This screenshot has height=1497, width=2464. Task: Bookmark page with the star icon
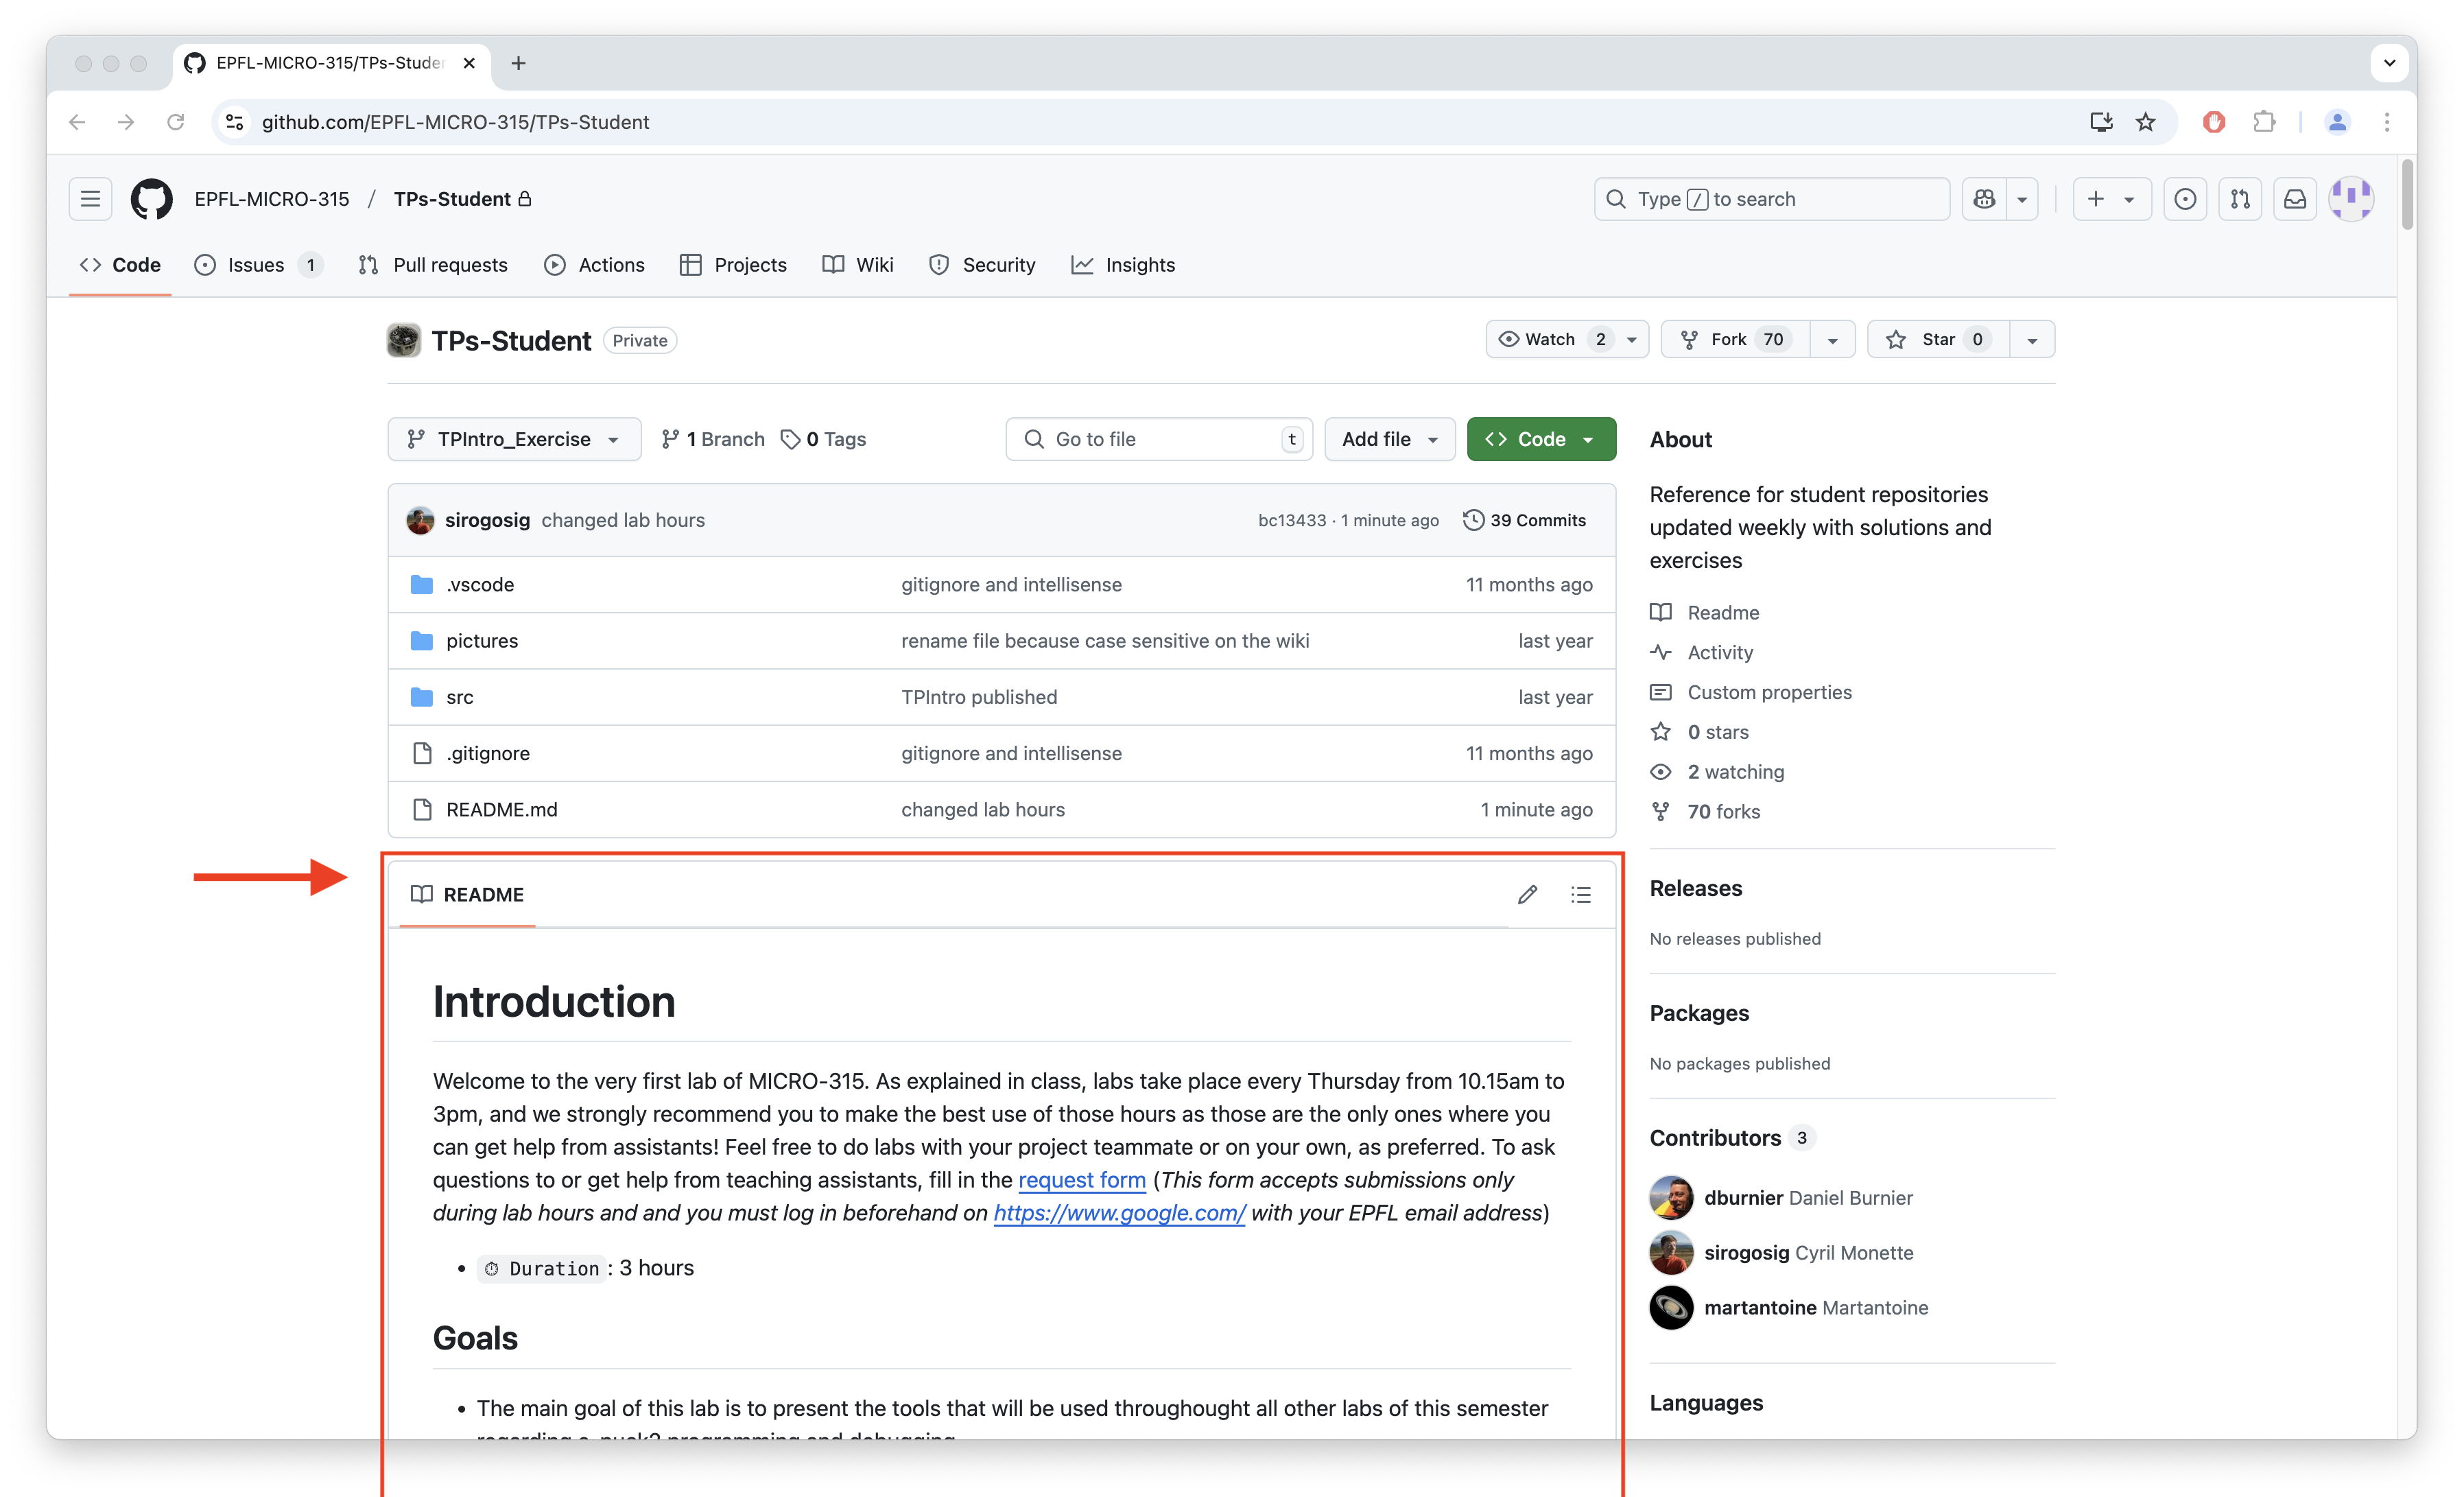[x=2146, y=122]
